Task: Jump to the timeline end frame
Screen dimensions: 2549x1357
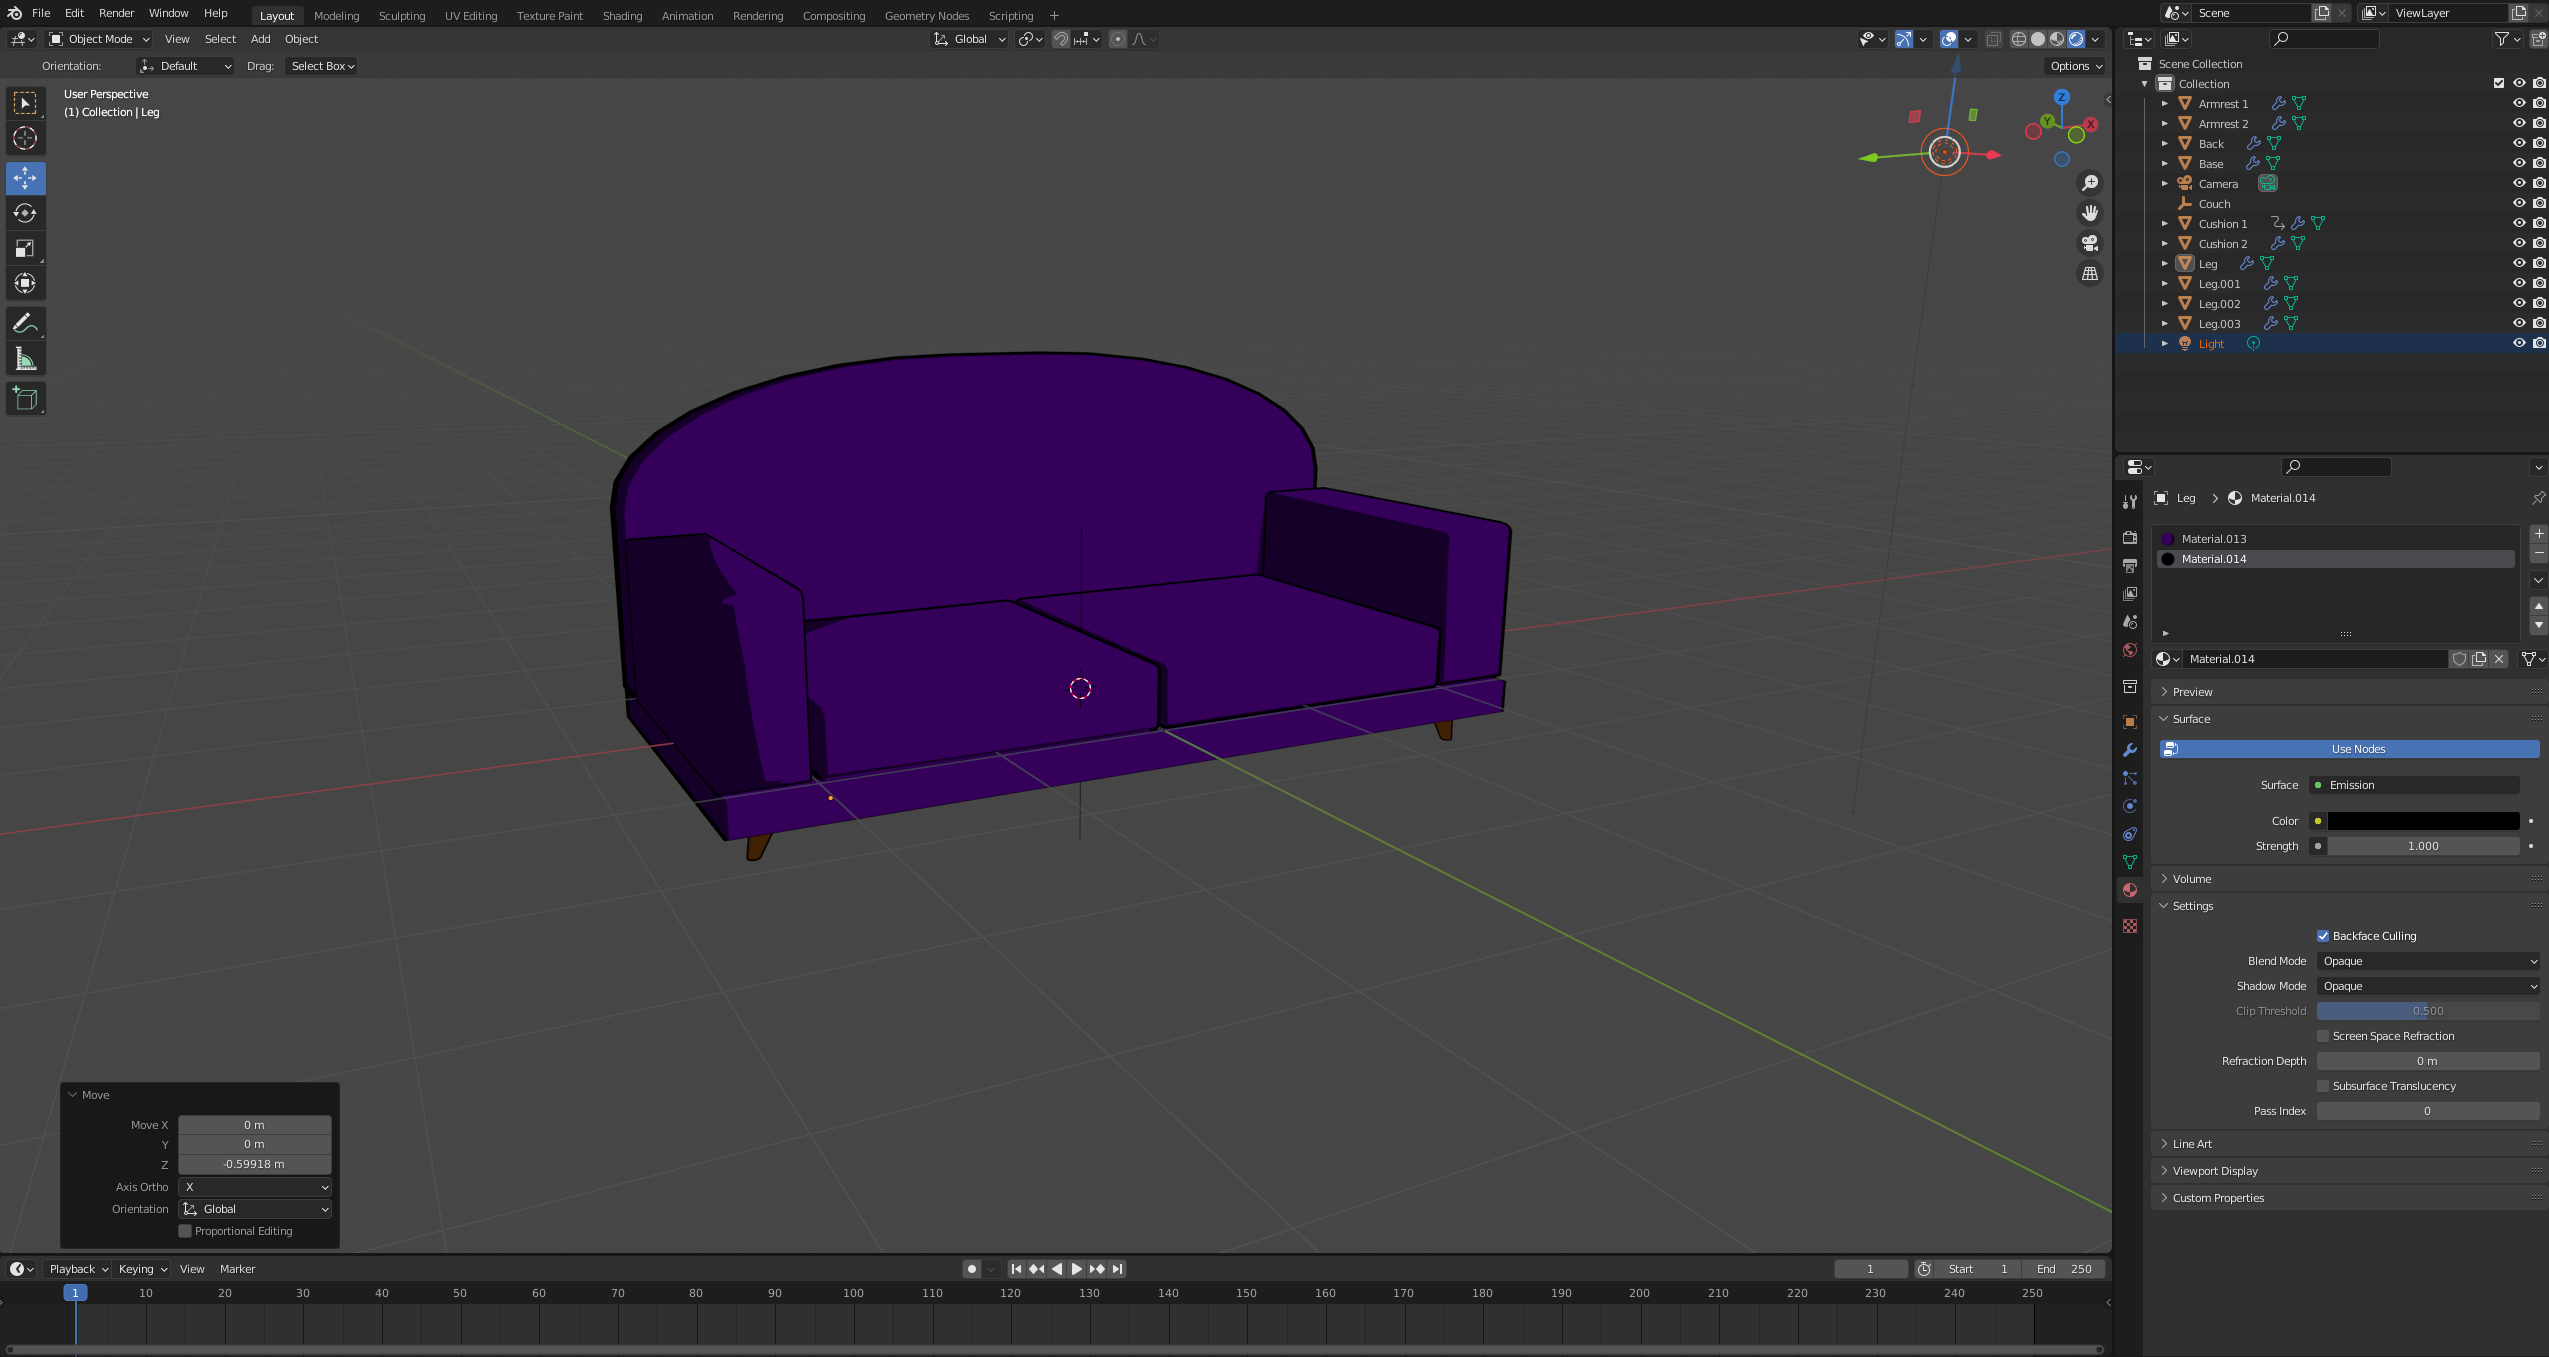Action: point(1117,1269)
